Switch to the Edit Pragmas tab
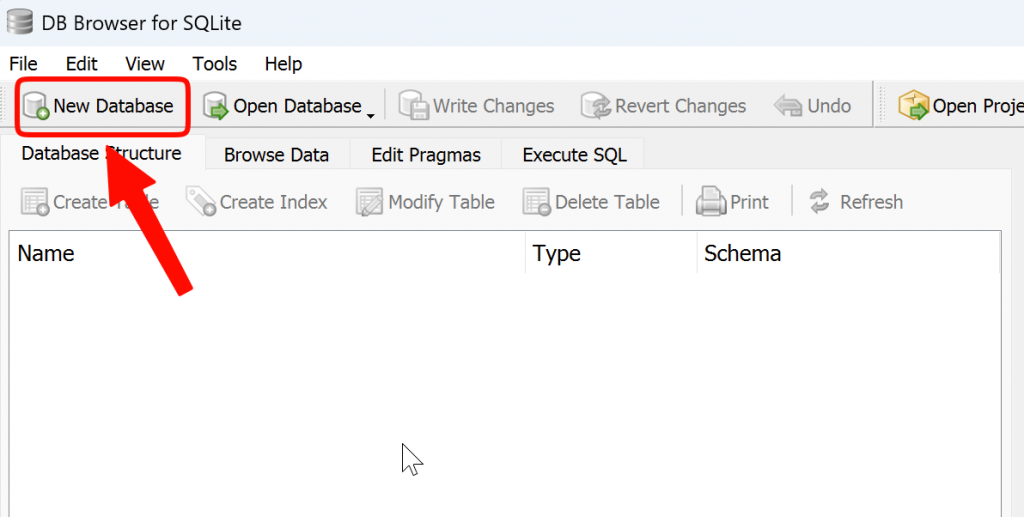 tap(426, 155)
